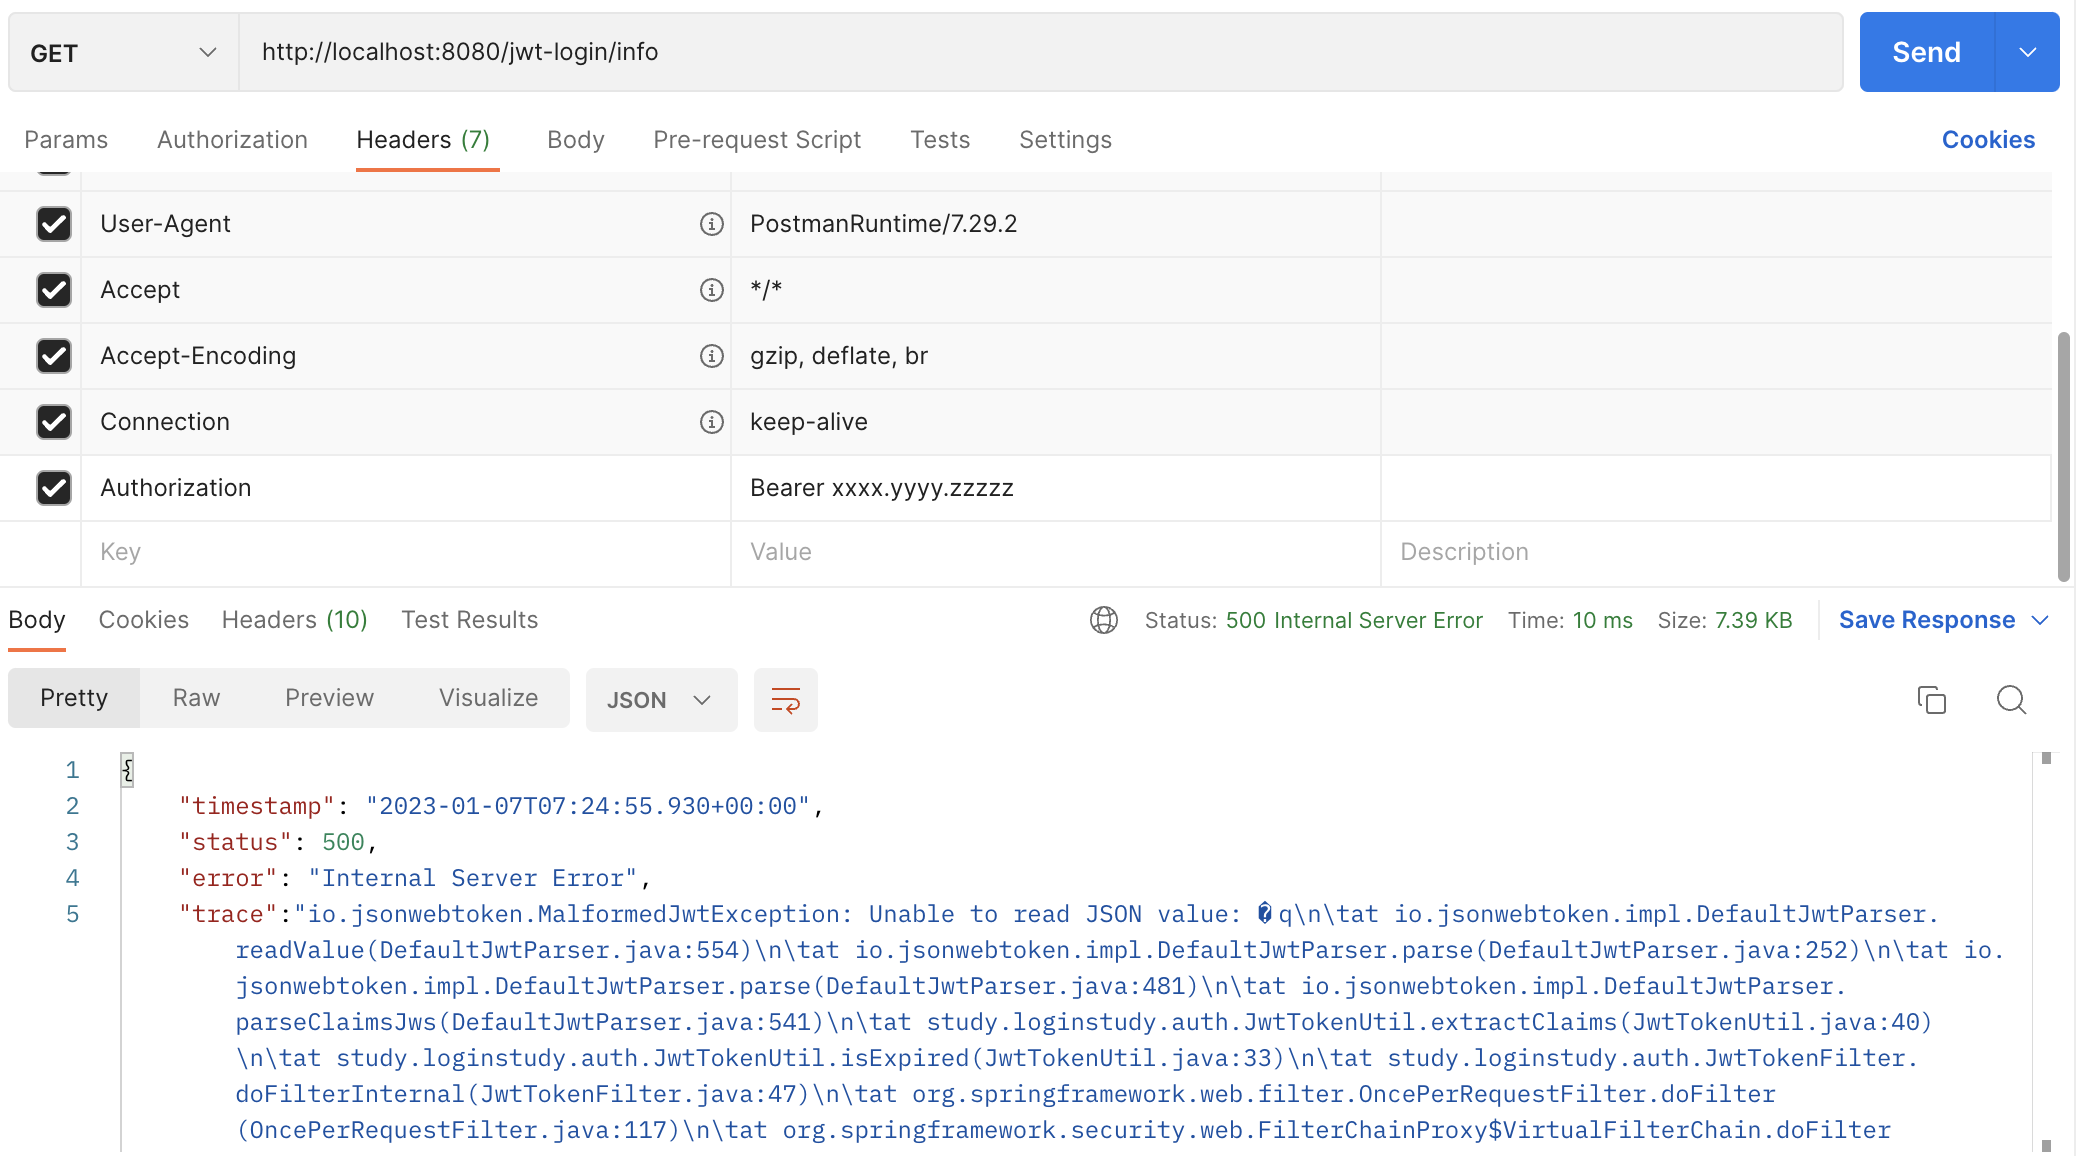Uncheck the Accept-Encoding header checkbox

click(x=54, y=356)
